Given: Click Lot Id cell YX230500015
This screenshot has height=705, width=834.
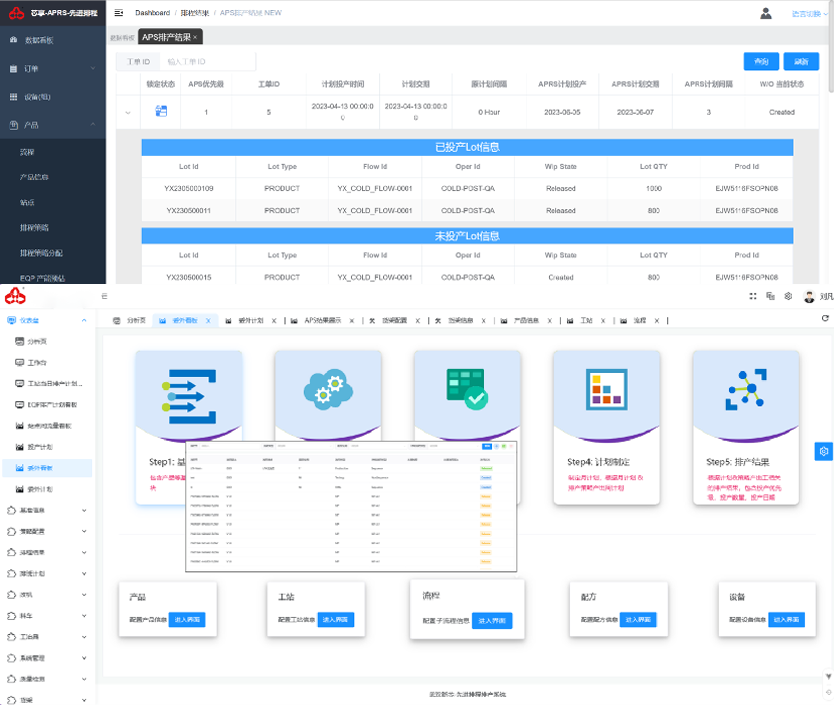Looking at the screenshot, I should pos(188,277).
